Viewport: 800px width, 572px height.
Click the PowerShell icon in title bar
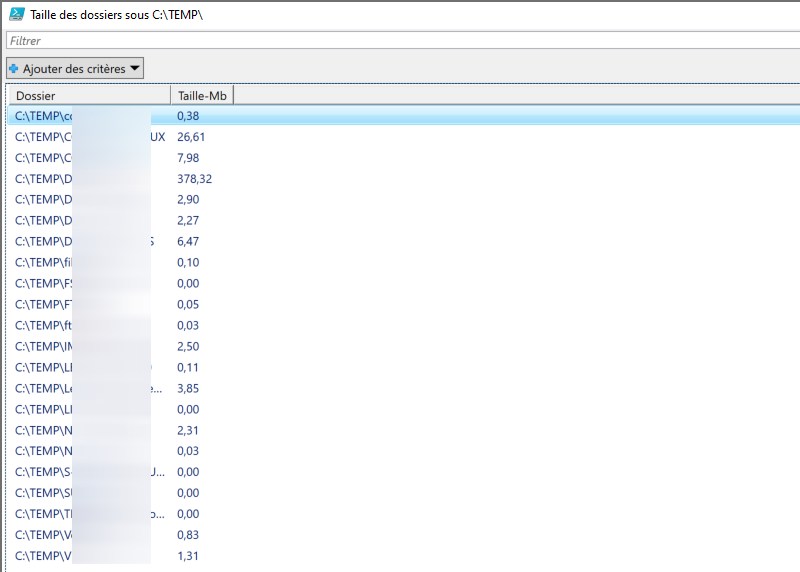click(x=16, y=14)
